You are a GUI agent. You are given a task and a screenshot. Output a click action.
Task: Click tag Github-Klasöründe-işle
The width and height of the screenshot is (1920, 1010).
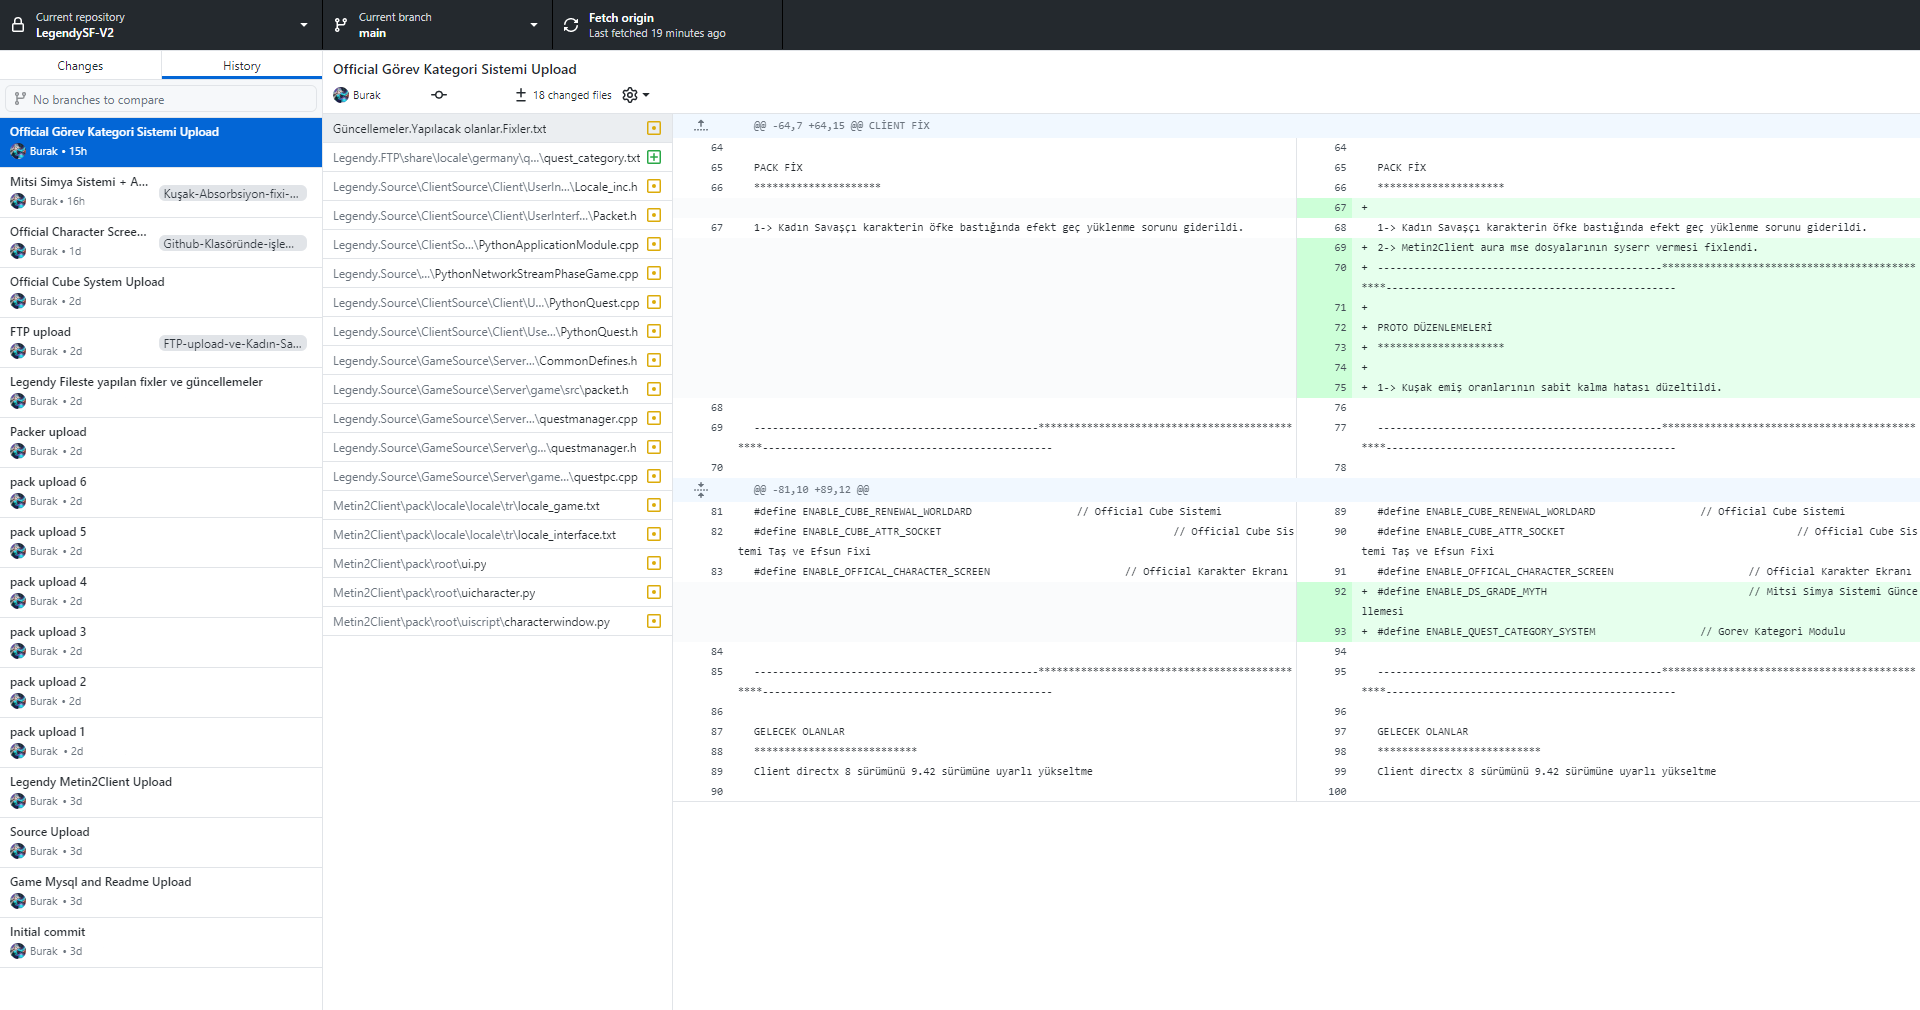tap(232, 243)
